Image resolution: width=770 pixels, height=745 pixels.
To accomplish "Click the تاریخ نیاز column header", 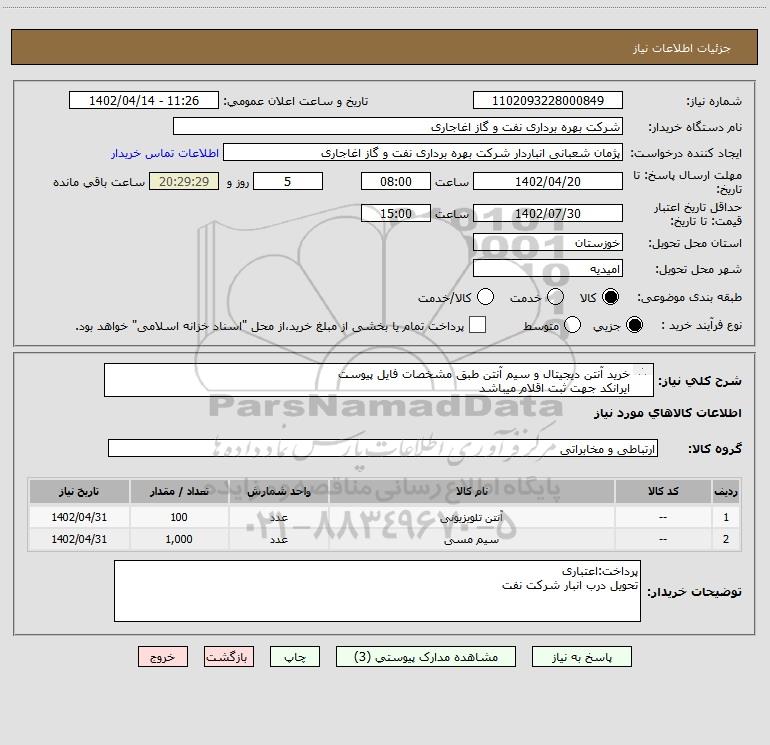I will click(x=79, y=491).
